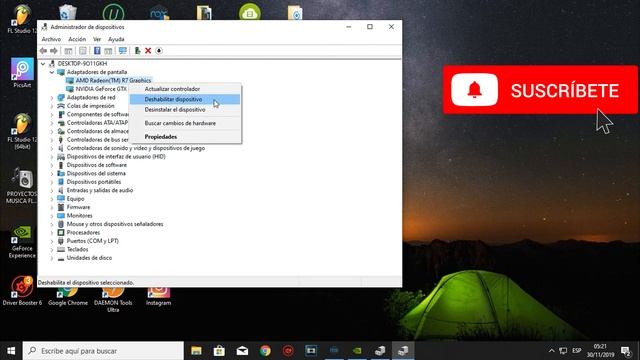
Task: Select Dispositivos de software row
Action: [x=96, y=165]
